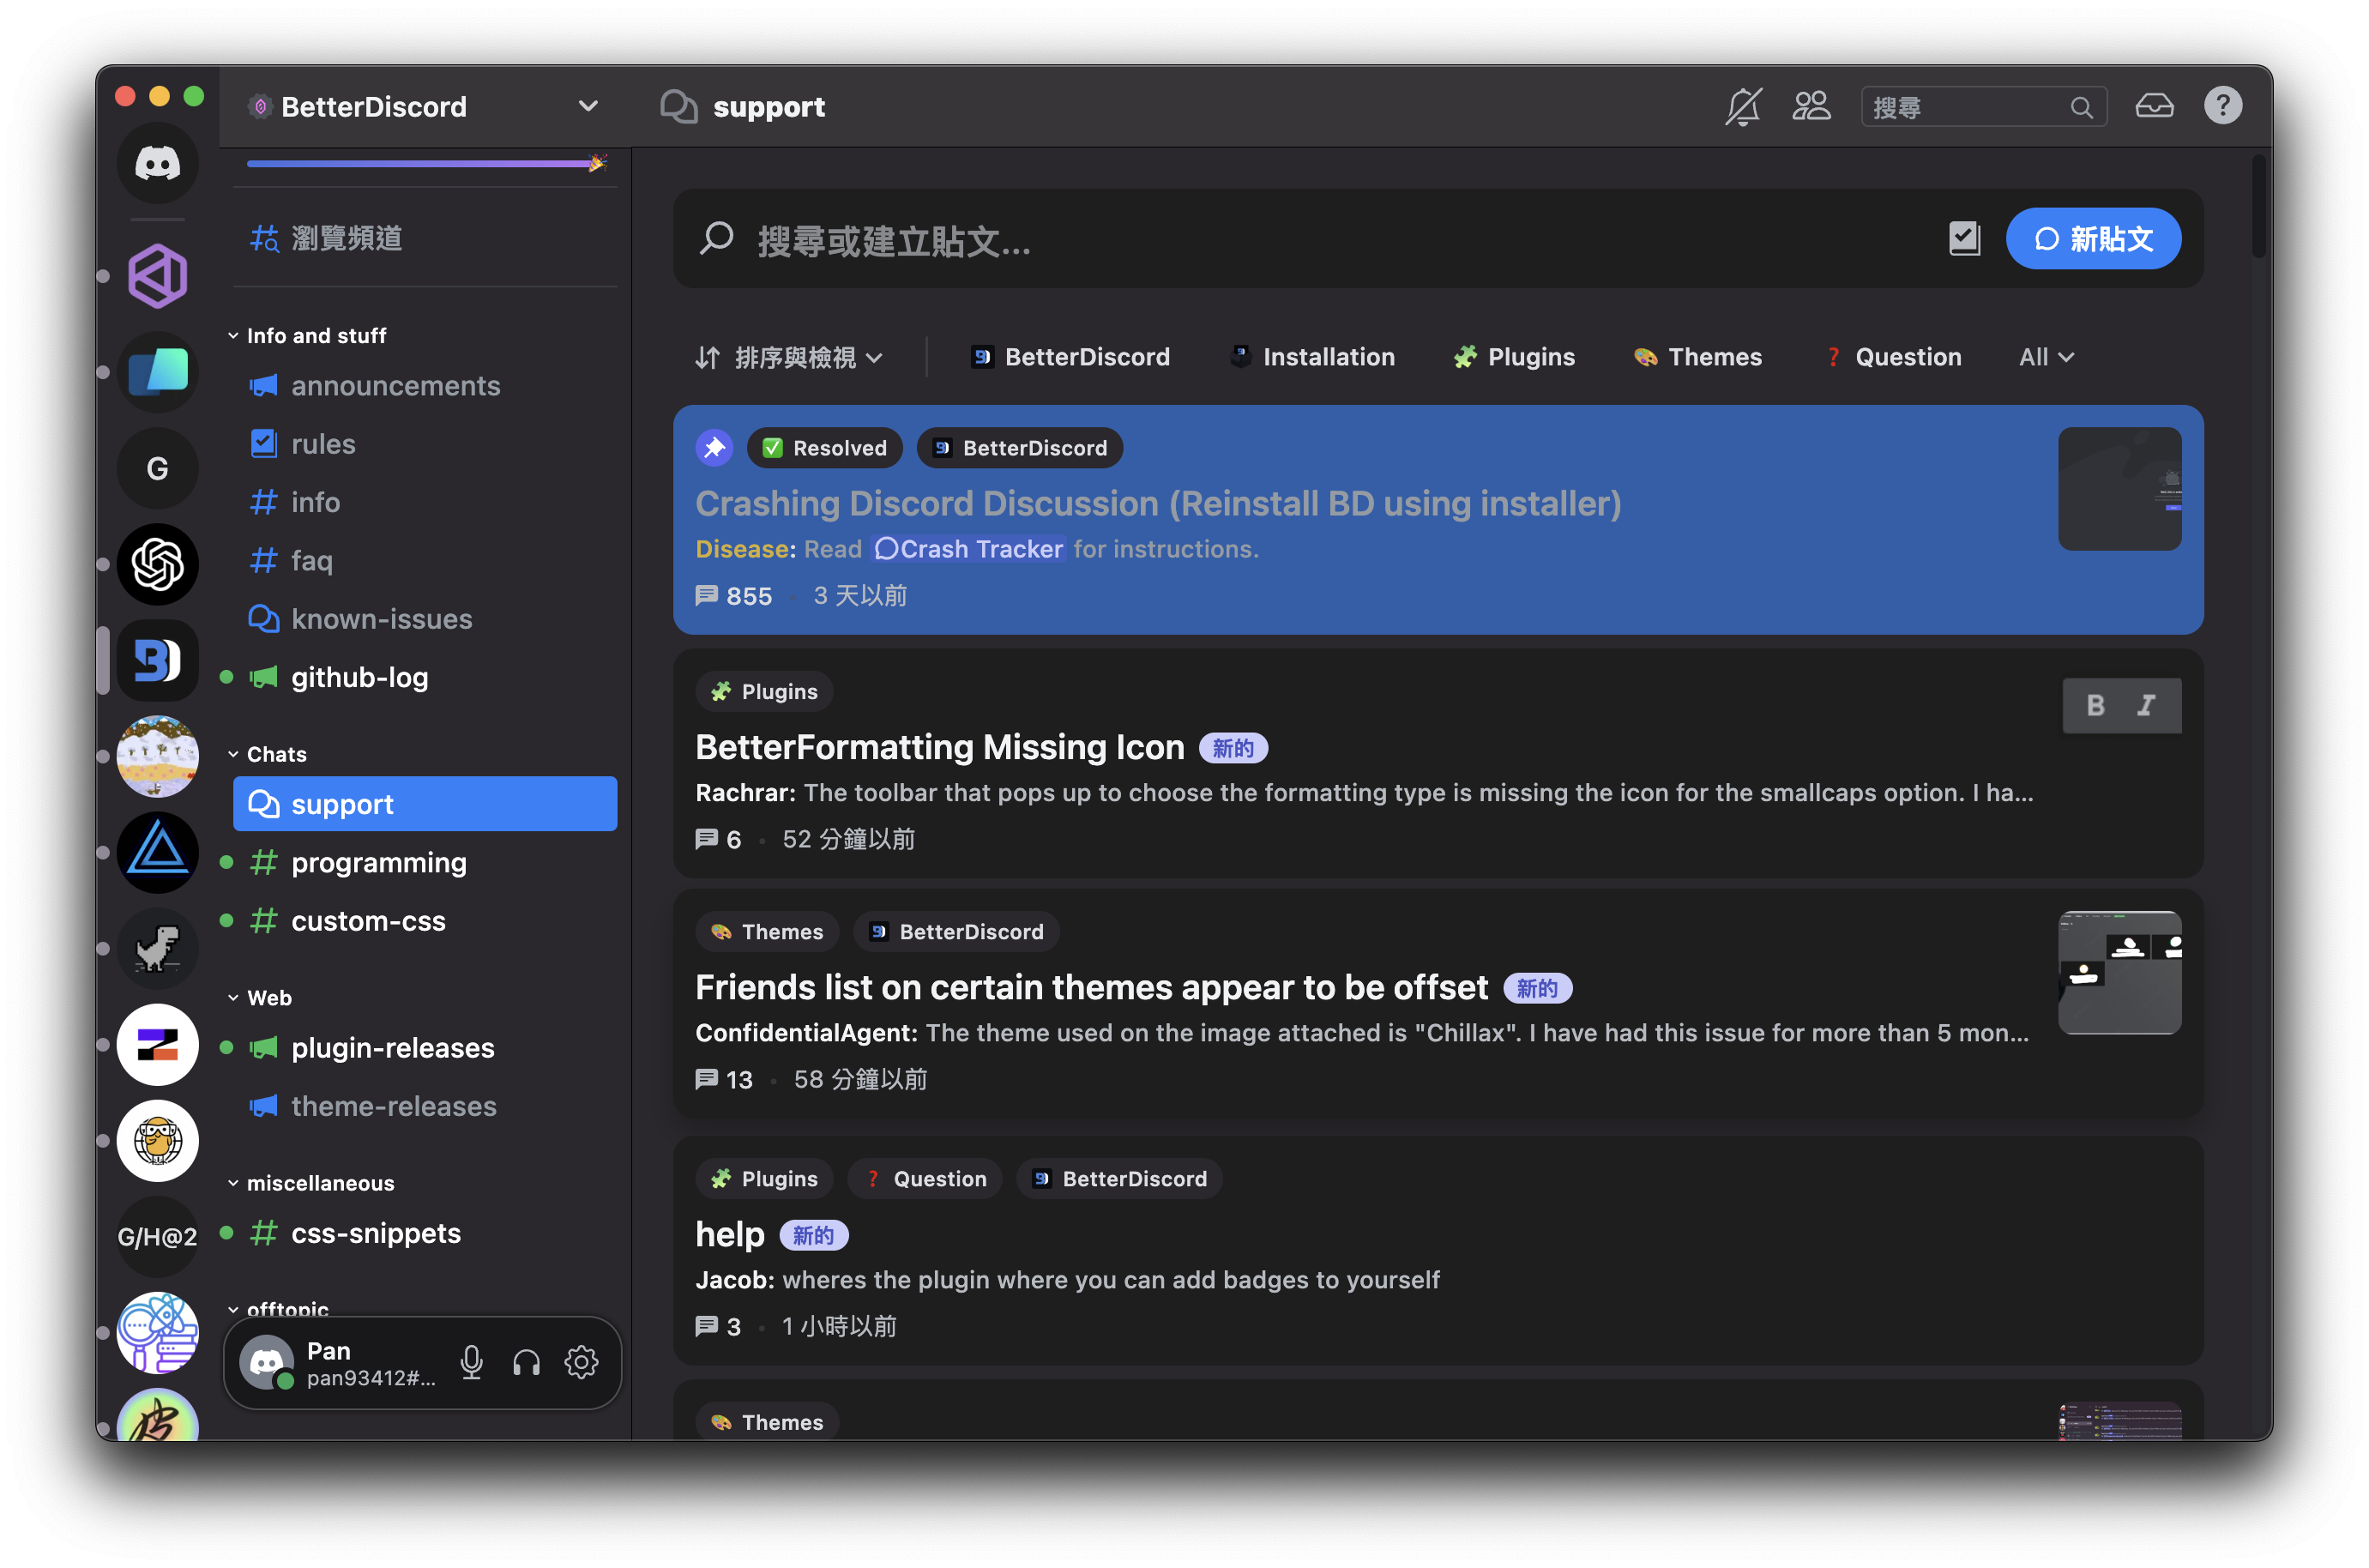Image resolution: width=2369 pixels, height=1568 pixels.
Task: Click the server boost progress bar
Action: 420,163
